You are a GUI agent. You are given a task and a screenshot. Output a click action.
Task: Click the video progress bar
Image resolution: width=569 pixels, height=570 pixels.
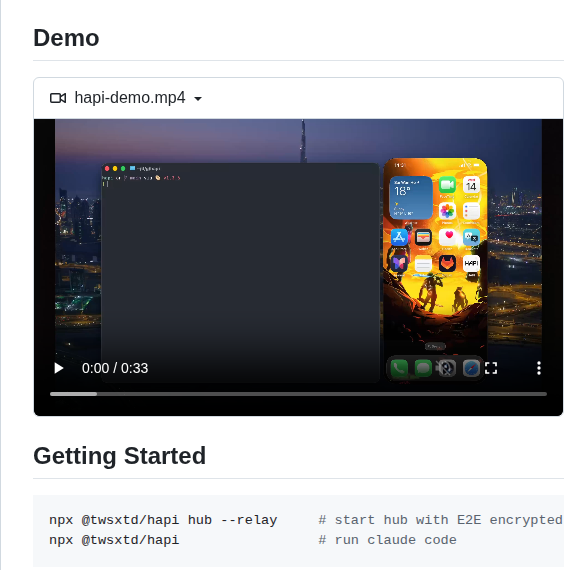[298, 394]
